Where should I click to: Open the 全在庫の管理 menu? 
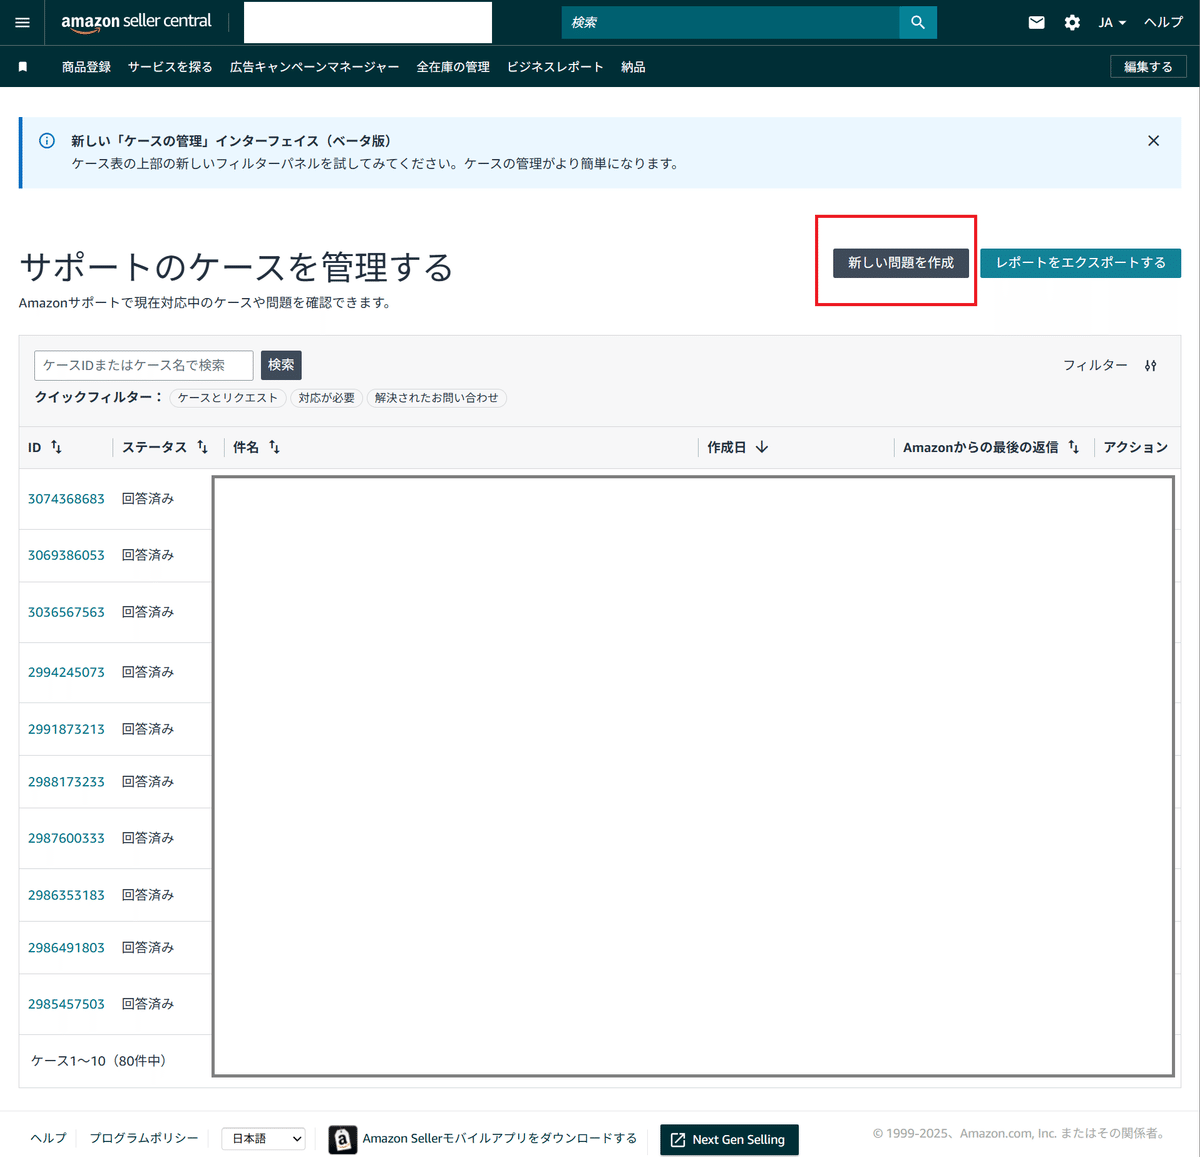click(x=453, y=67)
